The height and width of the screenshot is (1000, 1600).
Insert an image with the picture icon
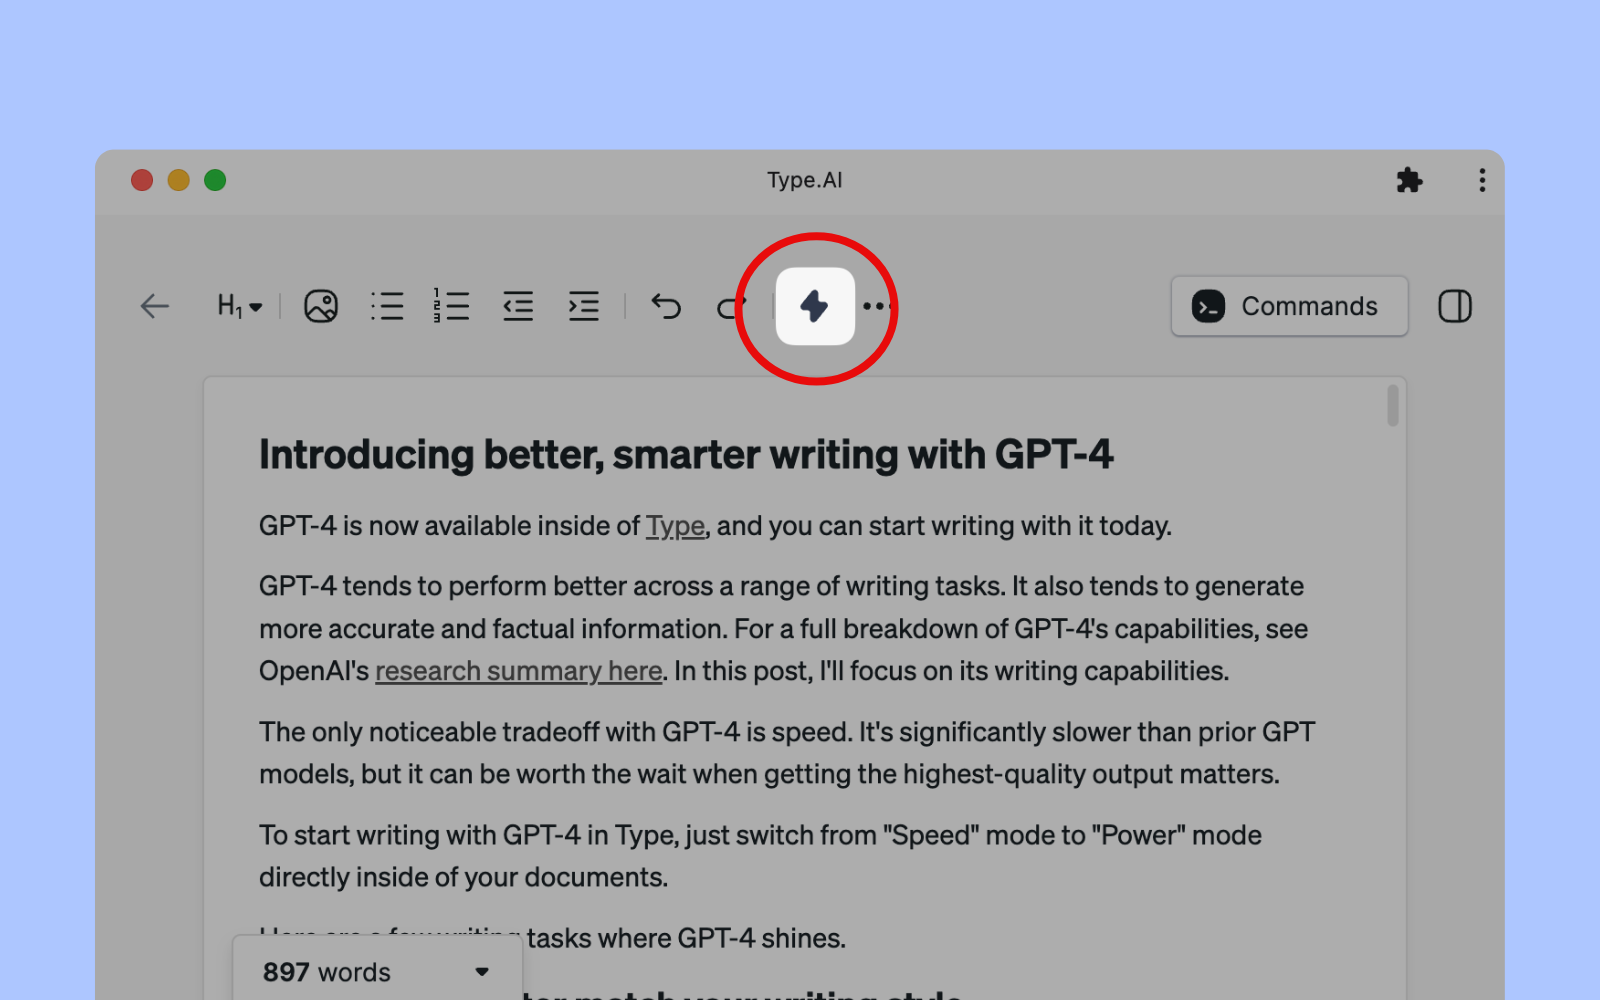[321, 306]
